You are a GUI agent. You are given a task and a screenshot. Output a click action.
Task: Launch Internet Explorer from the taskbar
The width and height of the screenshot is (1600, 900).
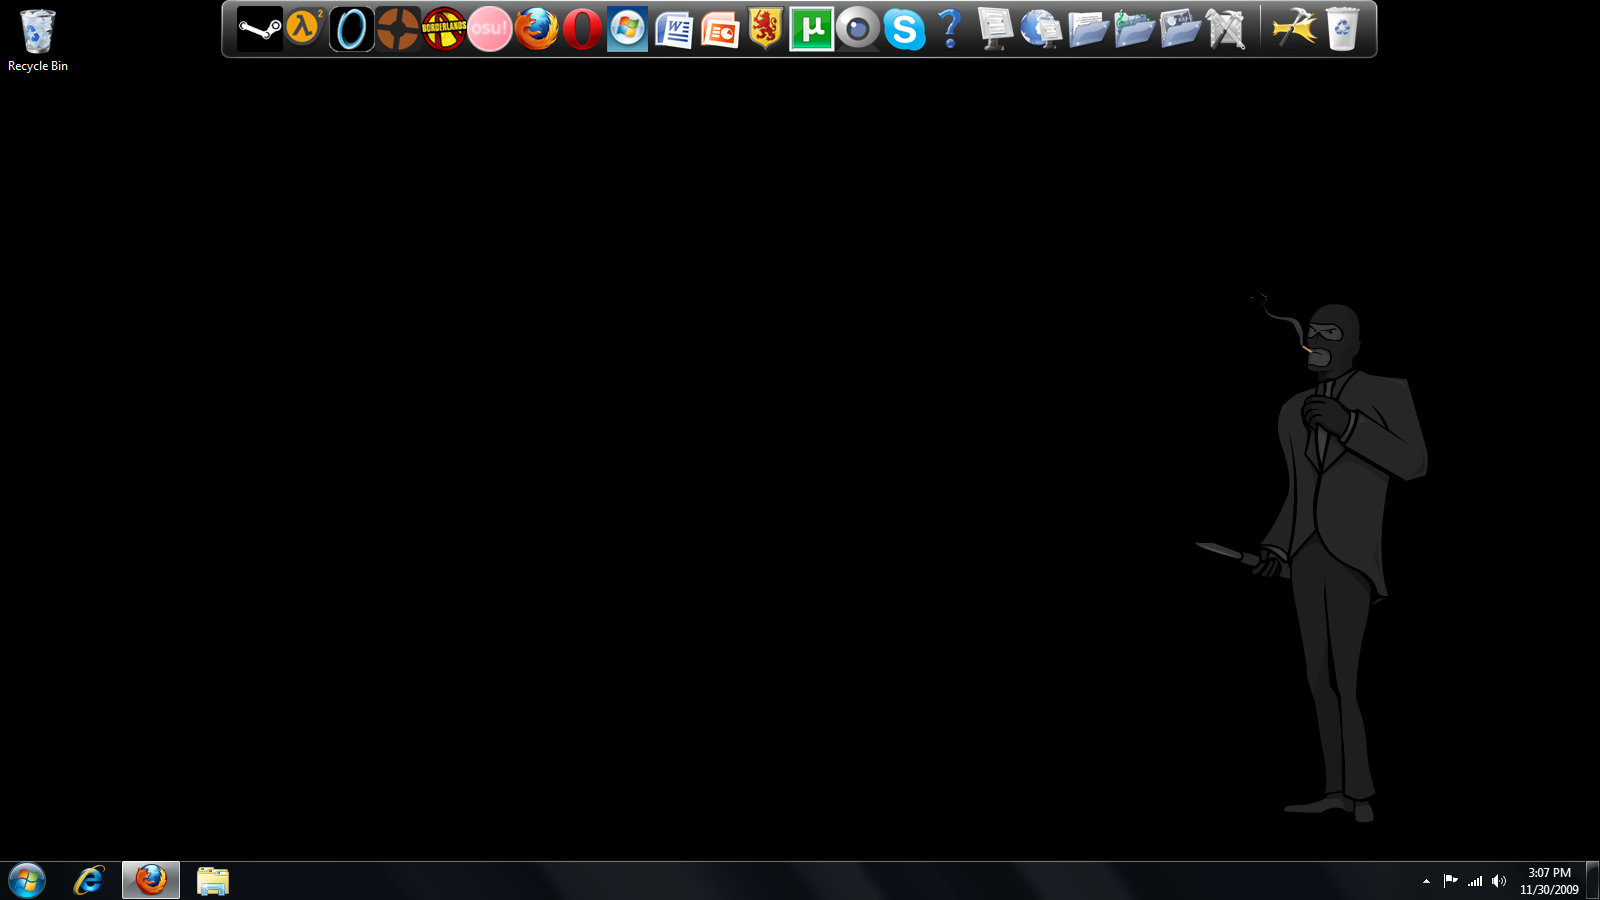[89, 881]
